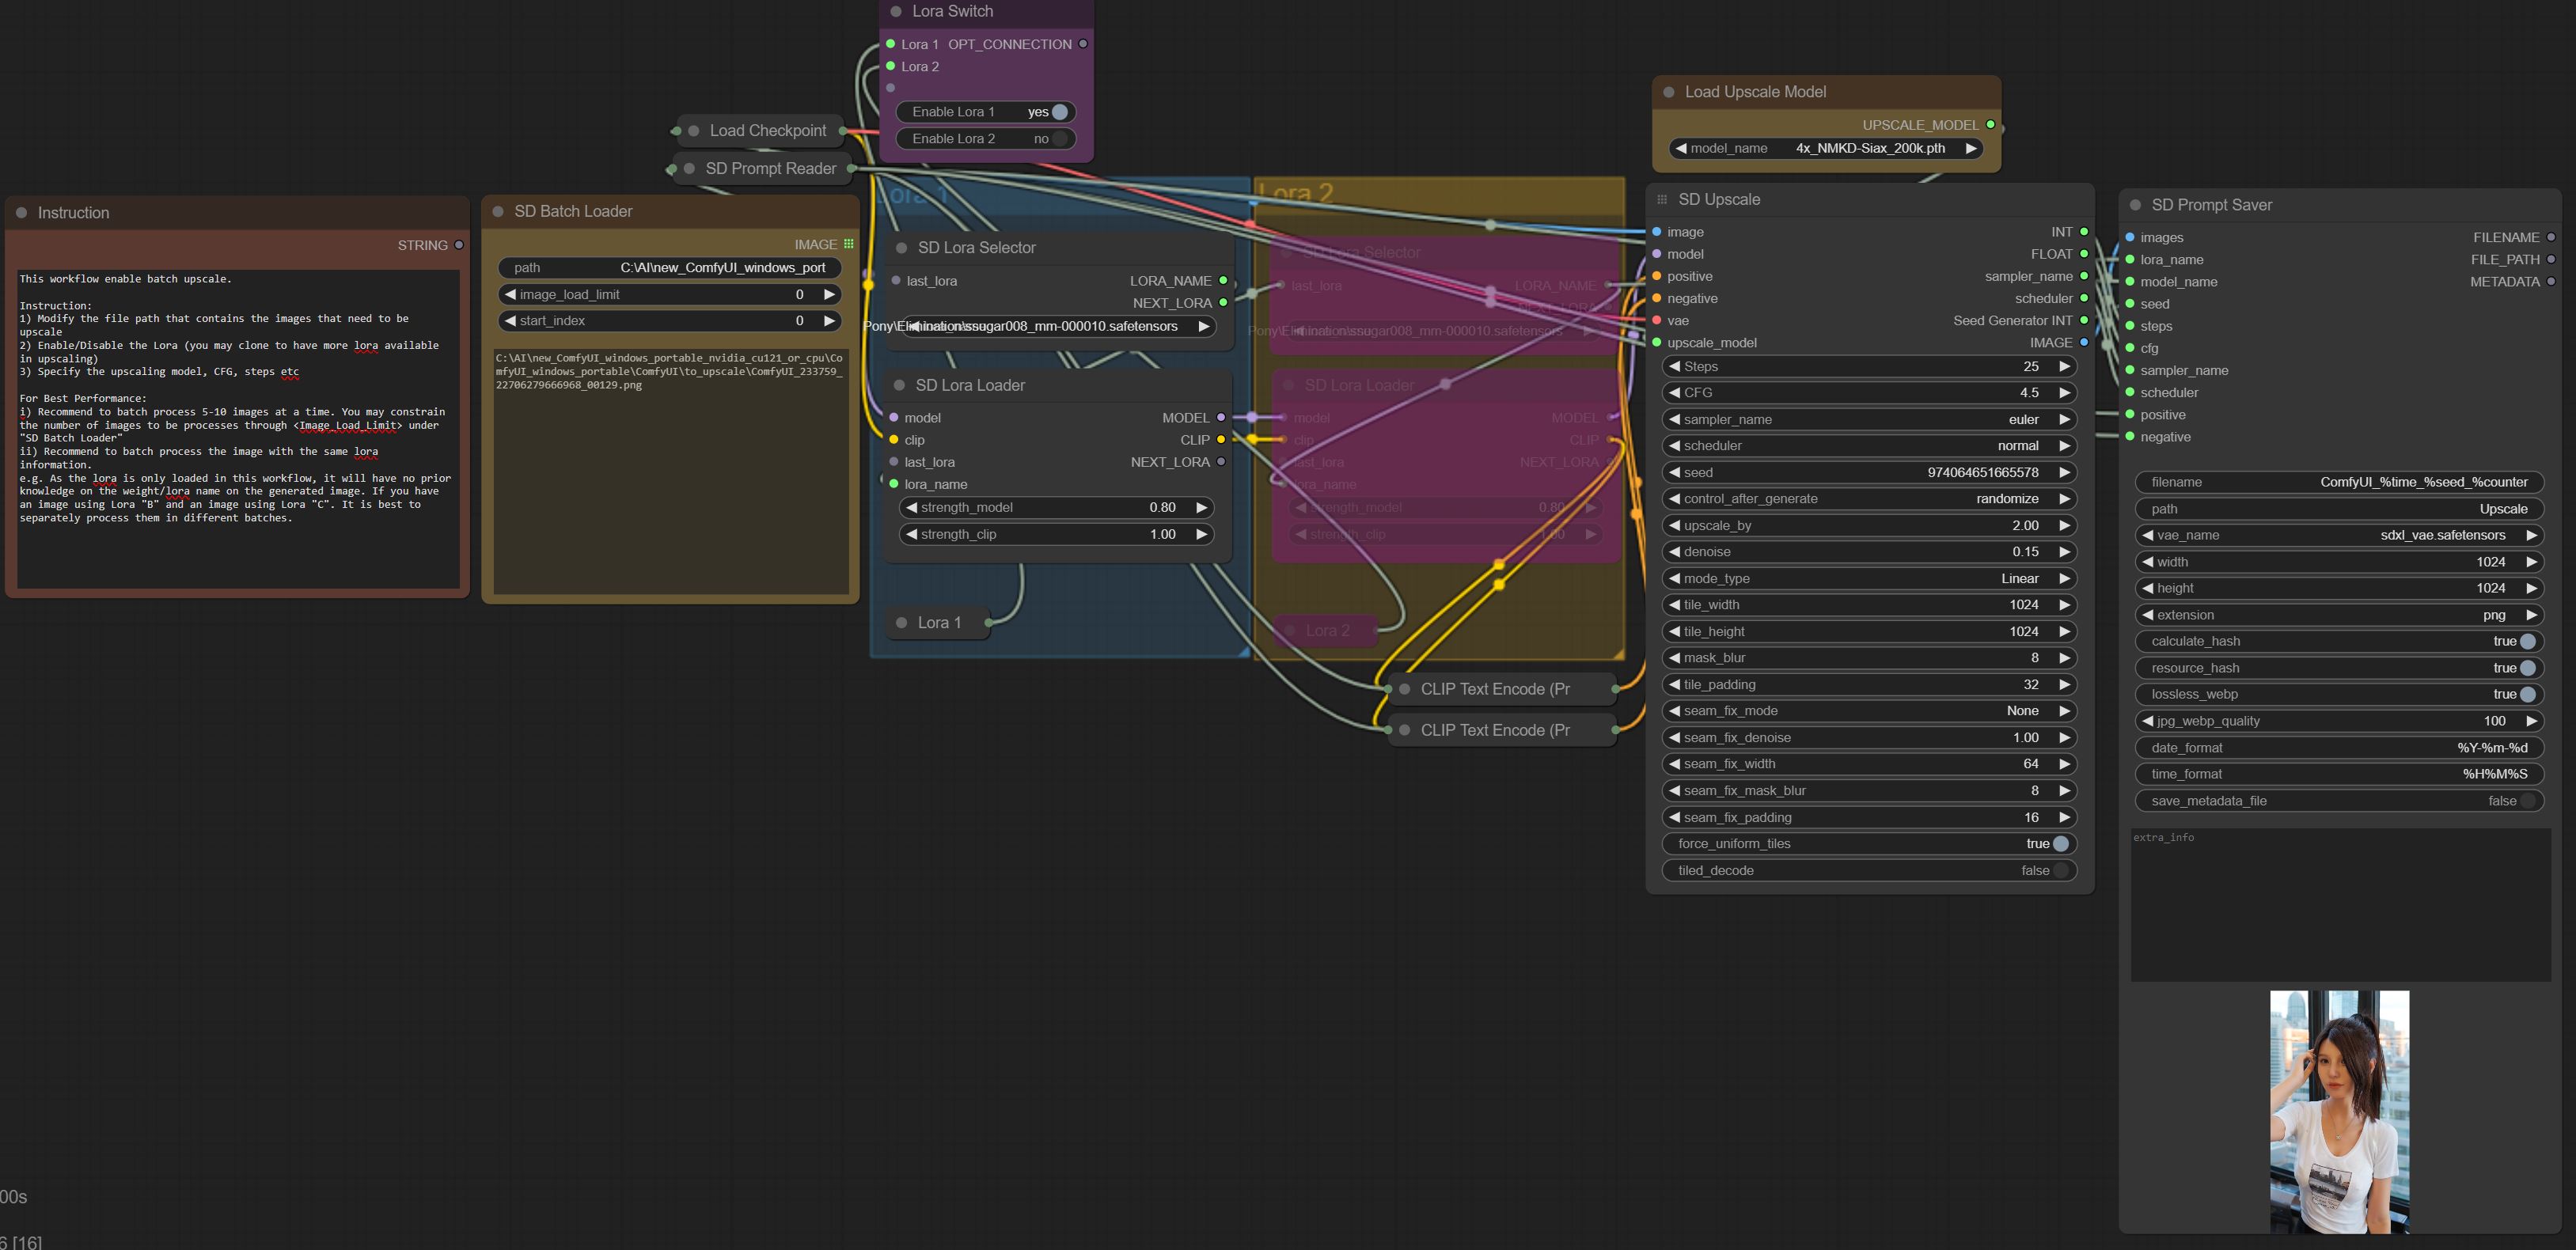
Task: Click the first CLIP Text Encode node
Action: [x=1495, y=689]
